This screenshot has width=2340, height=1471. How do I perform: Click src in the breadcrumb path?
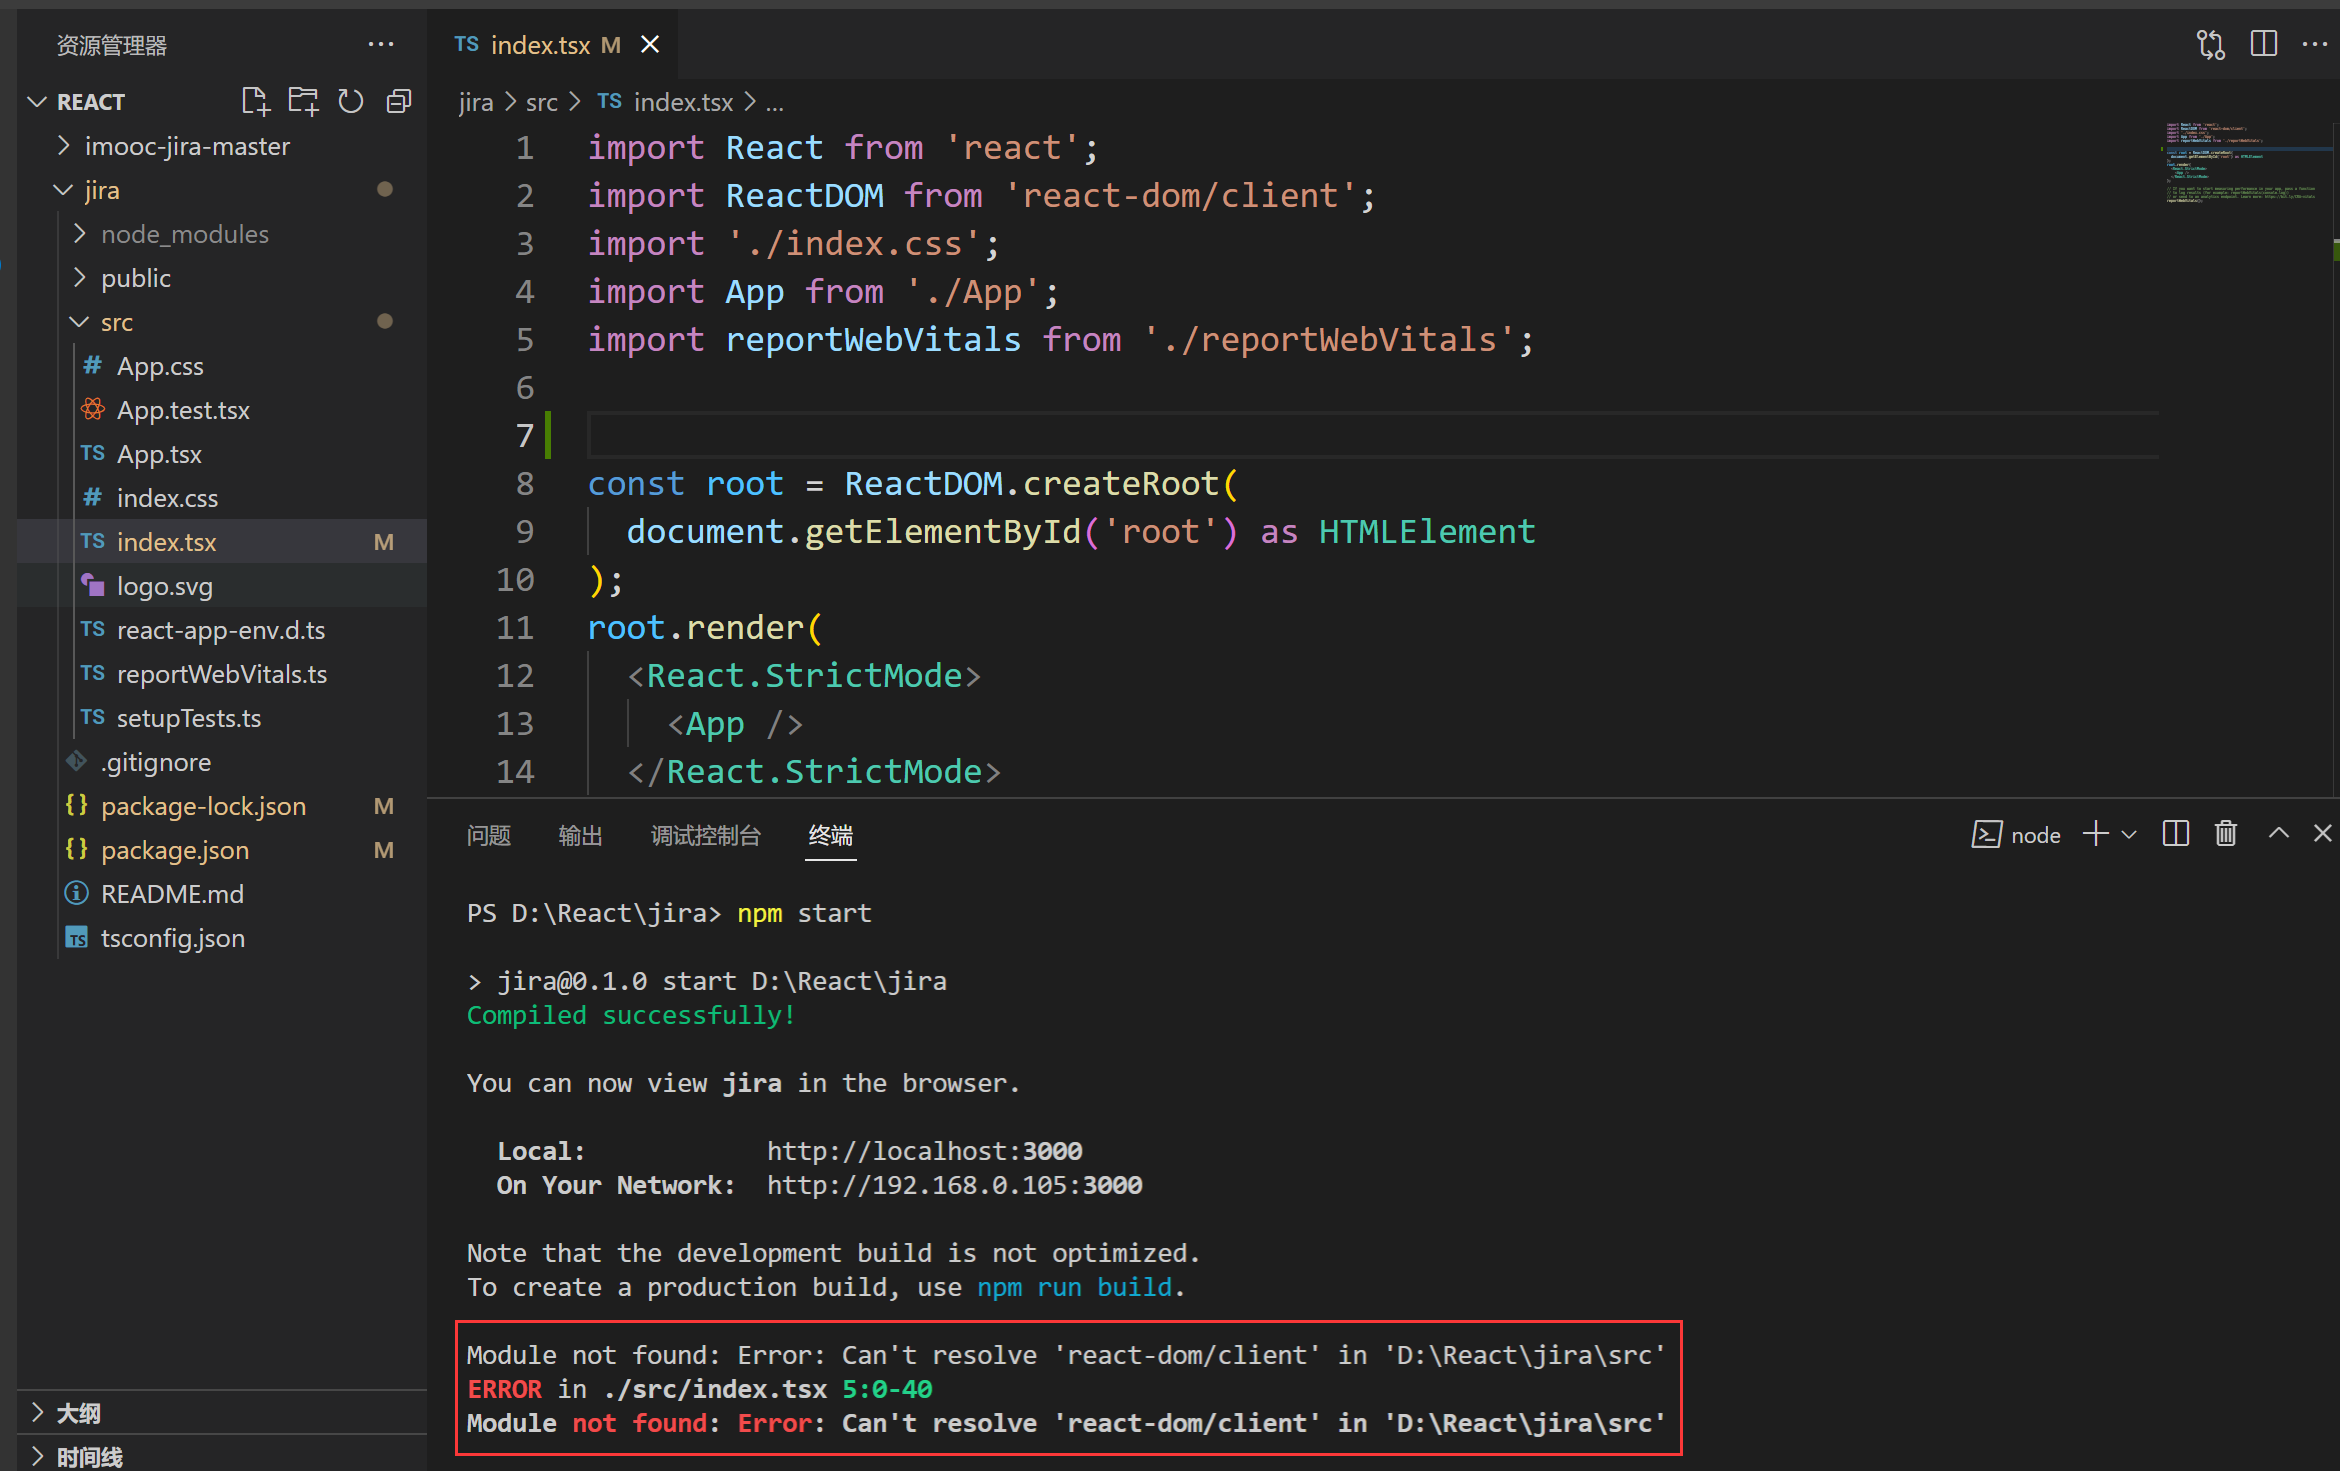point(542,102)
